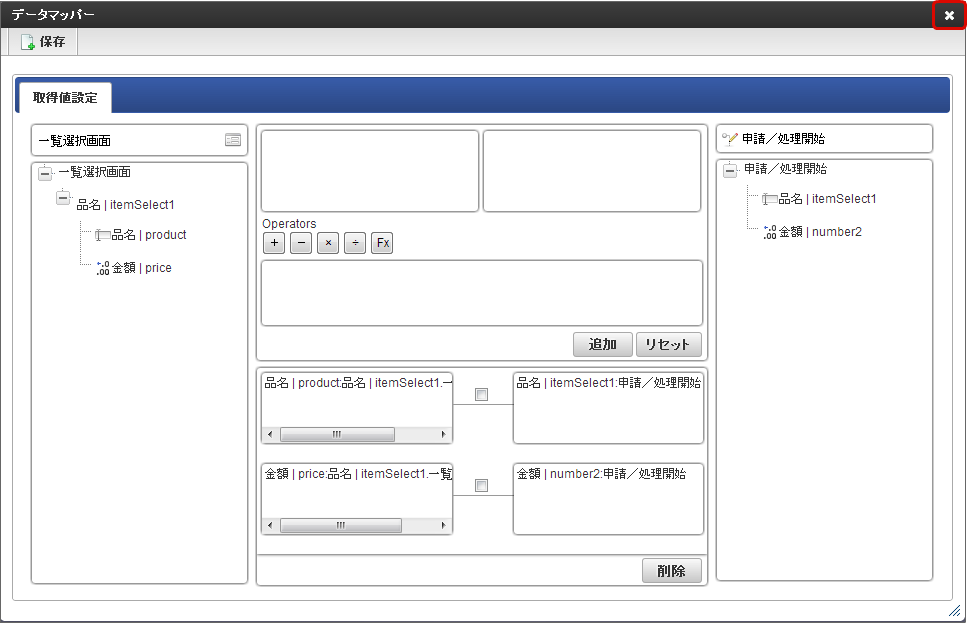Click left scroll arrow in price mapping box
The width and height of the screenshot is (967, 623).
(270, 526)
